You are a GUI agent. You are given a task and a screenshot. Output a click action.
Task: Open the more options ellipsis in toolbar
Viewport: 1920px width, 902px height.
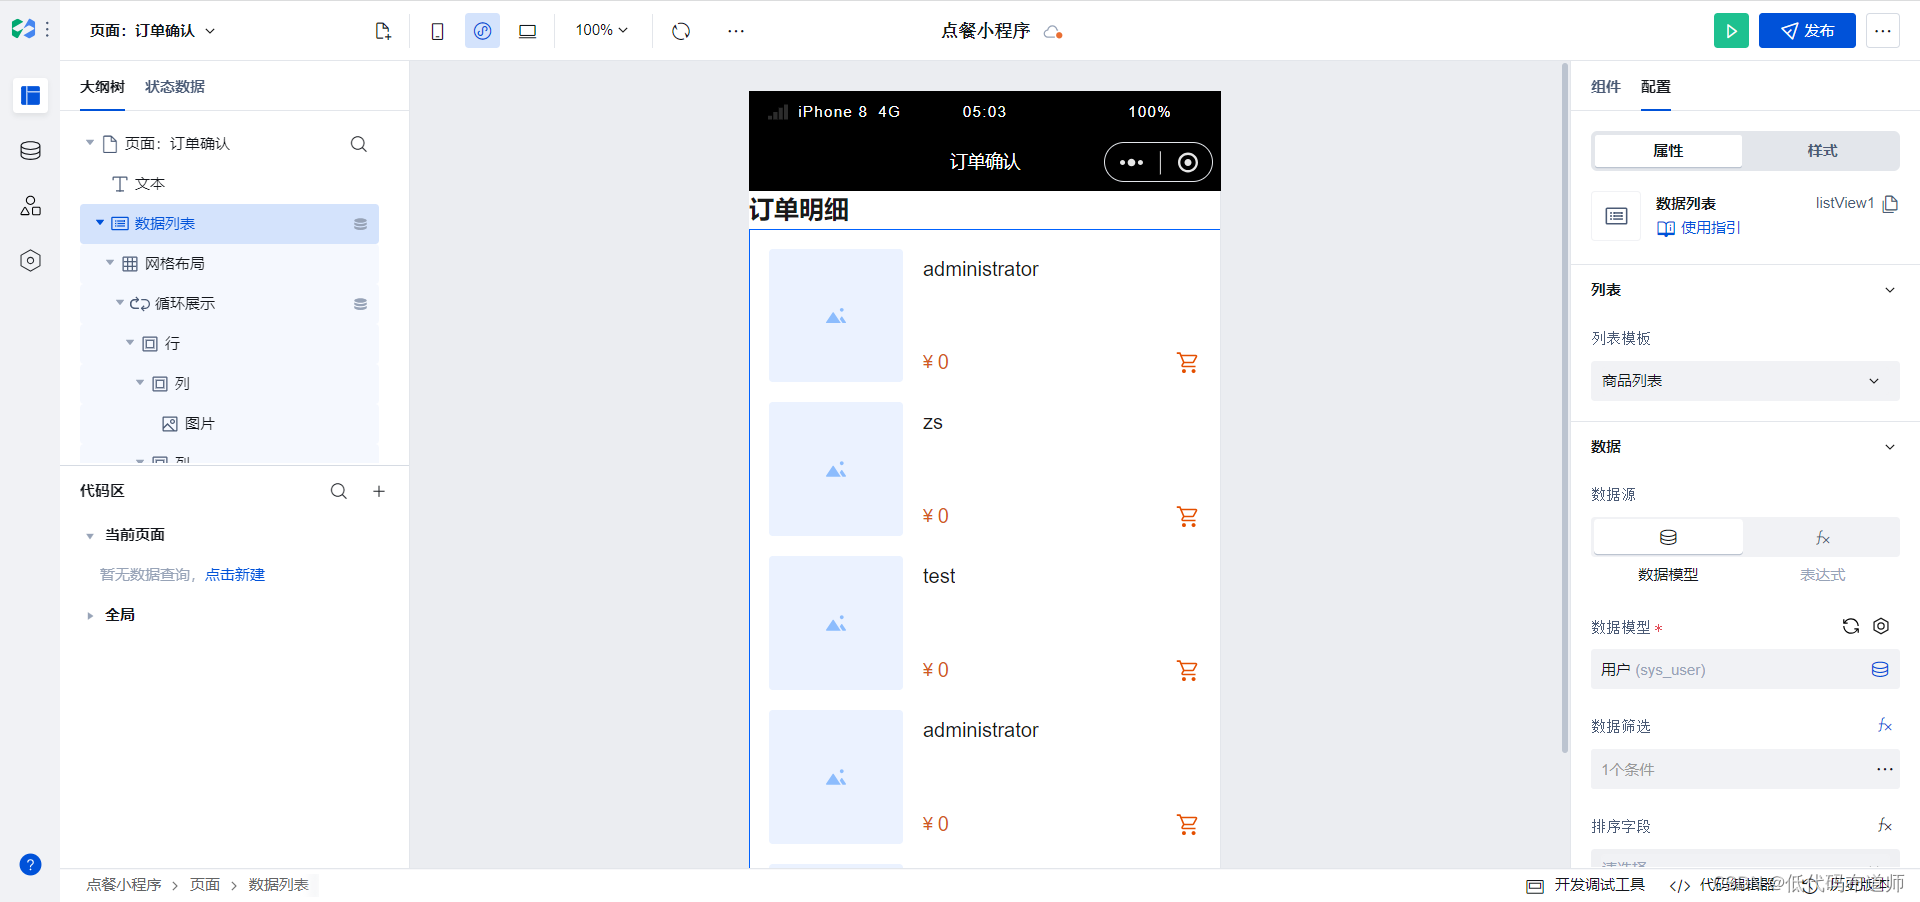[x=736, y=31]
